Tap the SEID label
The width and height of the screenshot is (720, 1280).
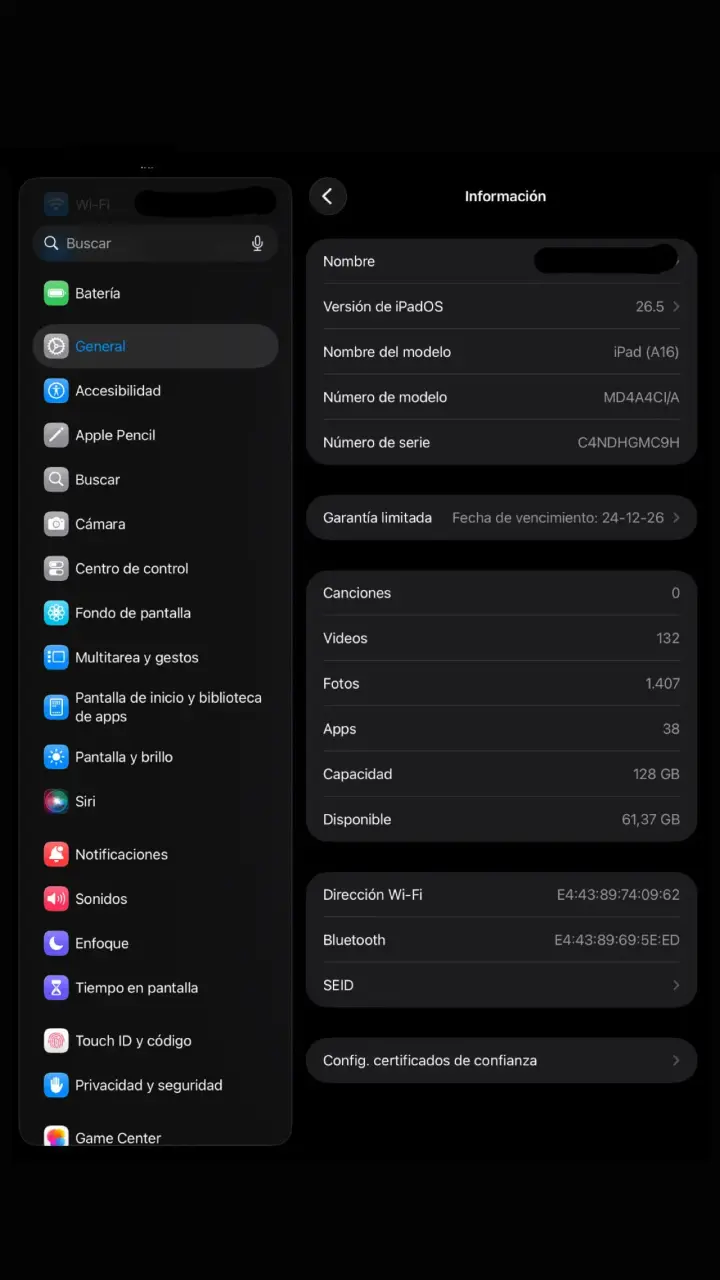tap(338, 985)
